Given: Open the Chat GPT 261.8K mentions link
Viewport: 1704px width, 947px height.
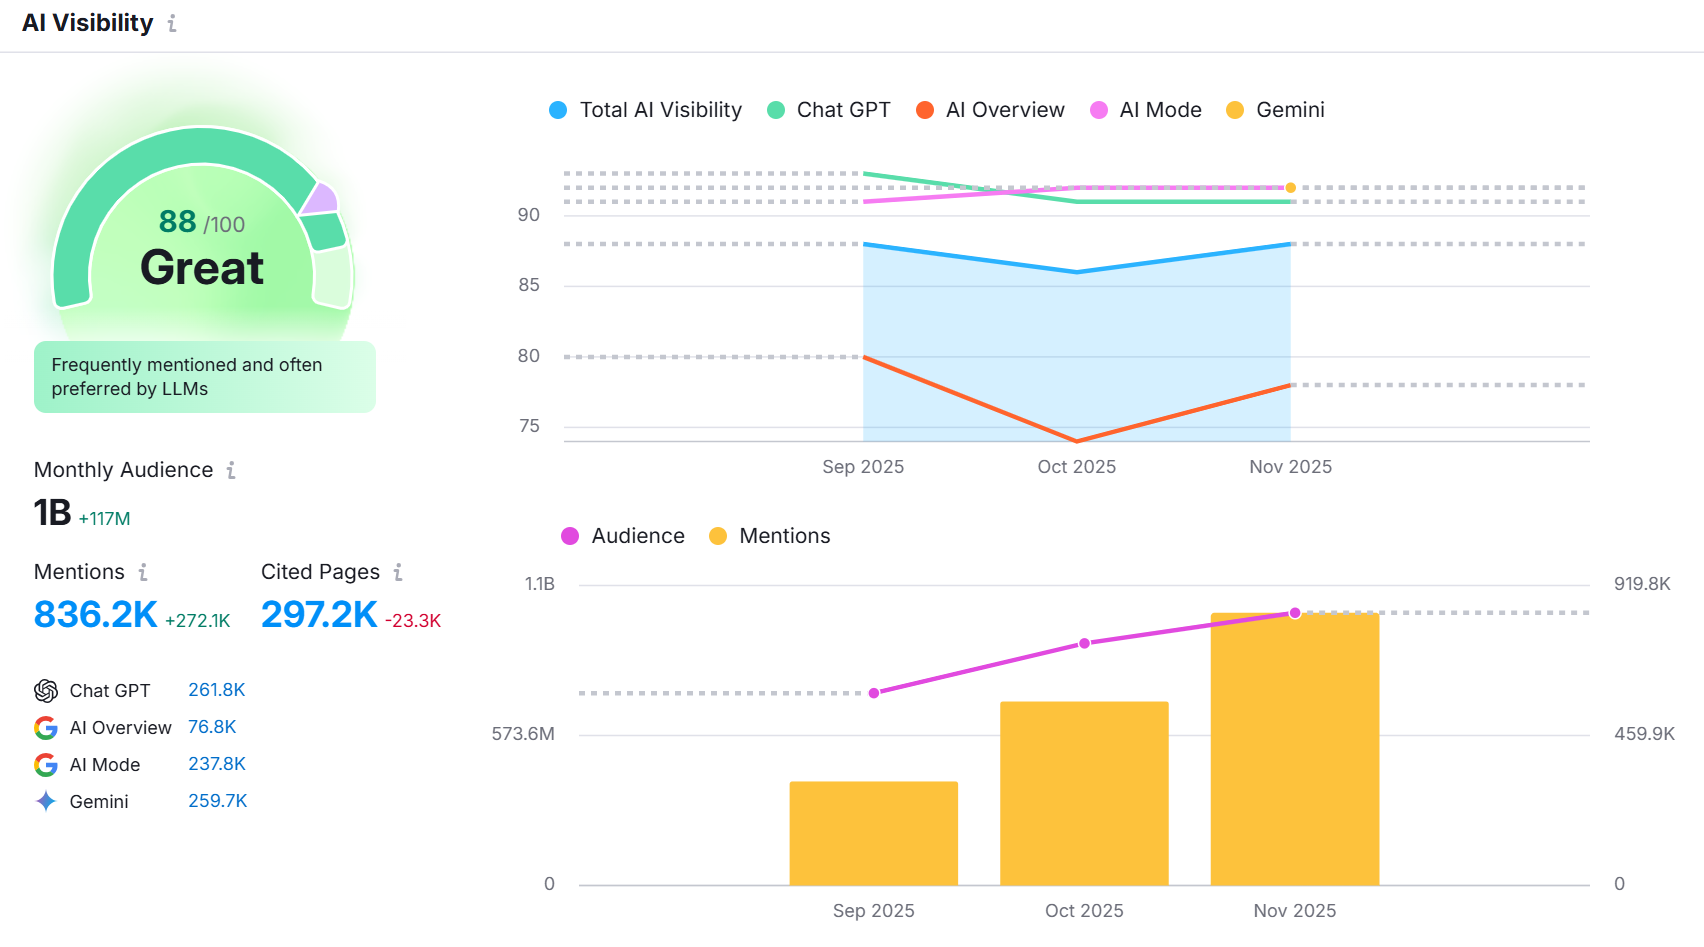Looking at the screenshot, I should (x=216, y=690).
